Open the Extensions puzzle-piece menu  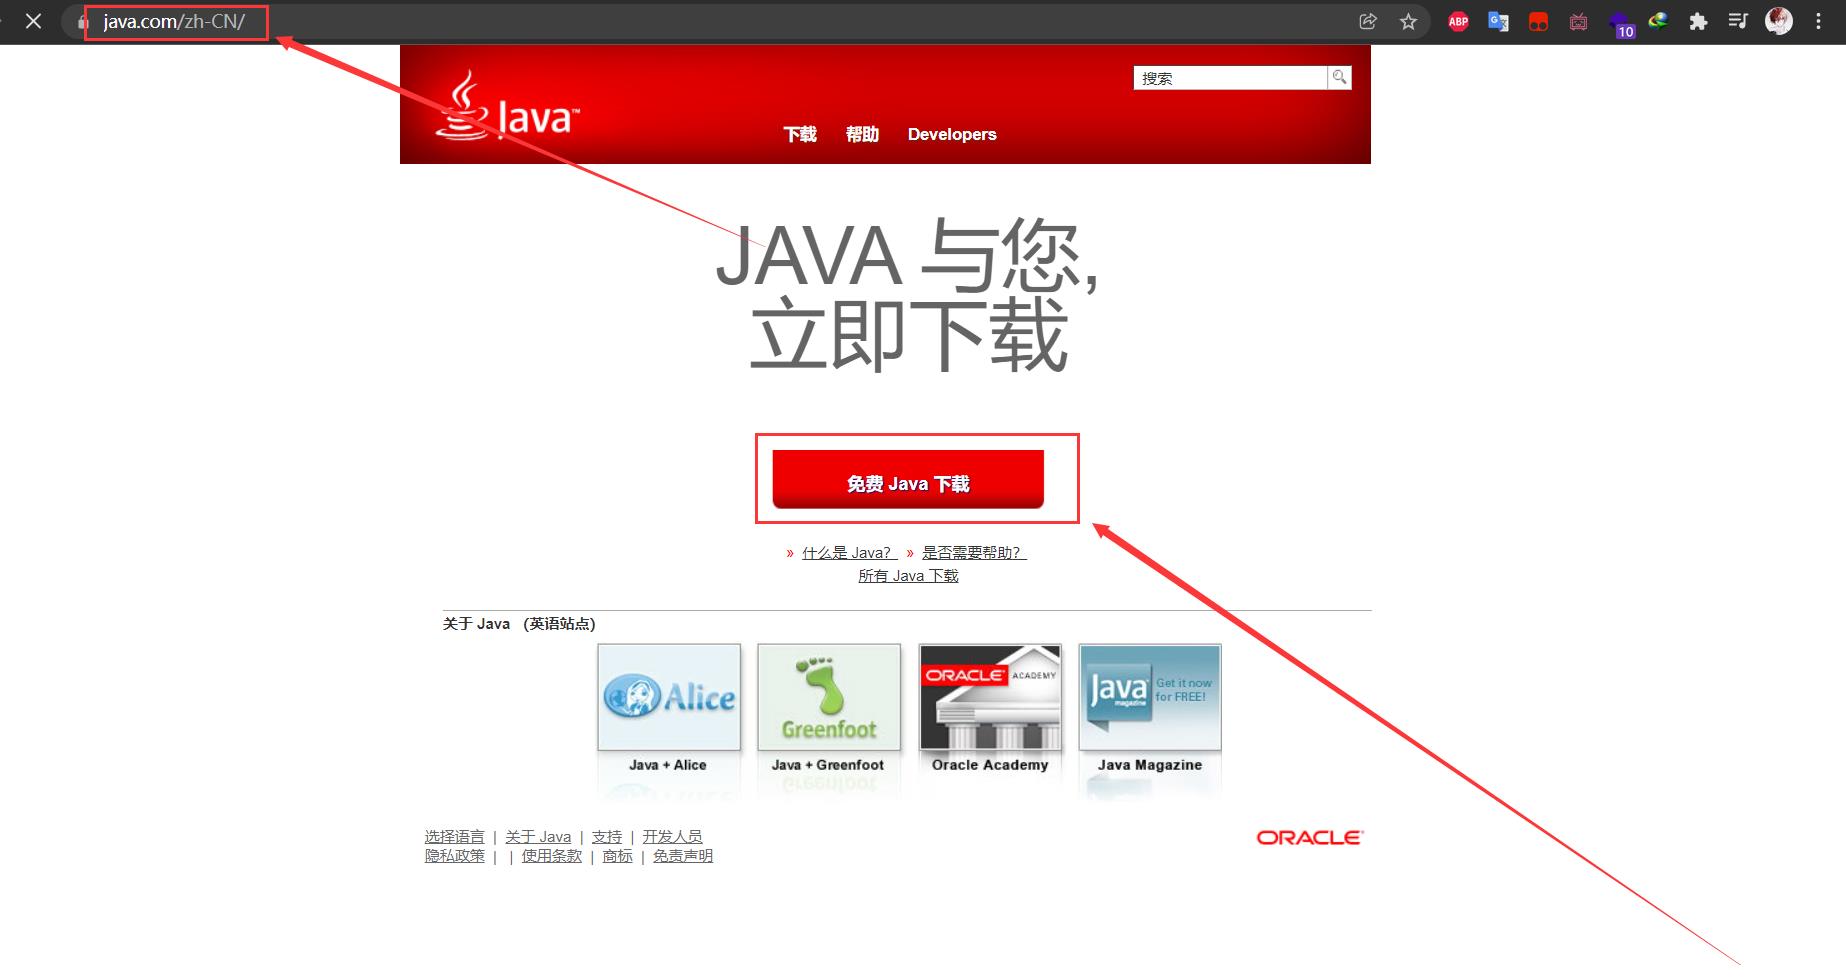click(1698, 21)
